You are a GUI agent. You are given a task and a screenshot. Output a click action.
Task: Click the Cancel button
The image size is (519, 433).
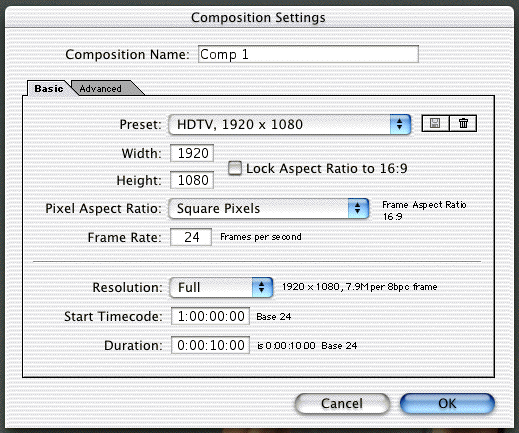click(x=342, y=404)
